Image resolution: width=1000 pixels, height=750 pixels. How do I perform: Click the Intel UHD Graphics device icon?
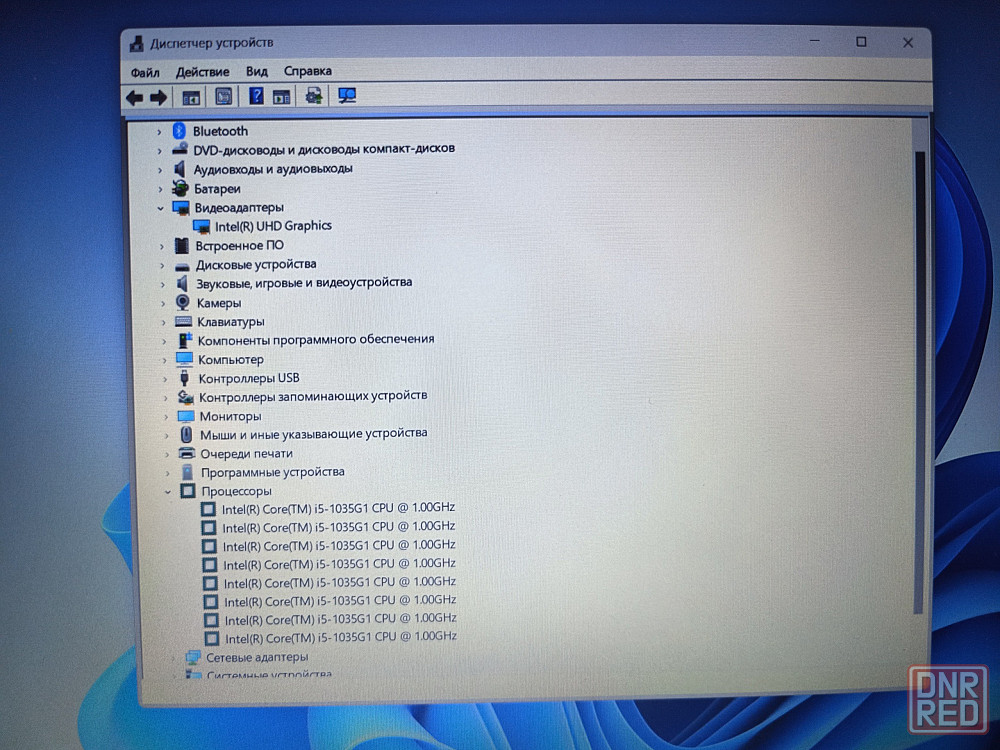[202, 226]
